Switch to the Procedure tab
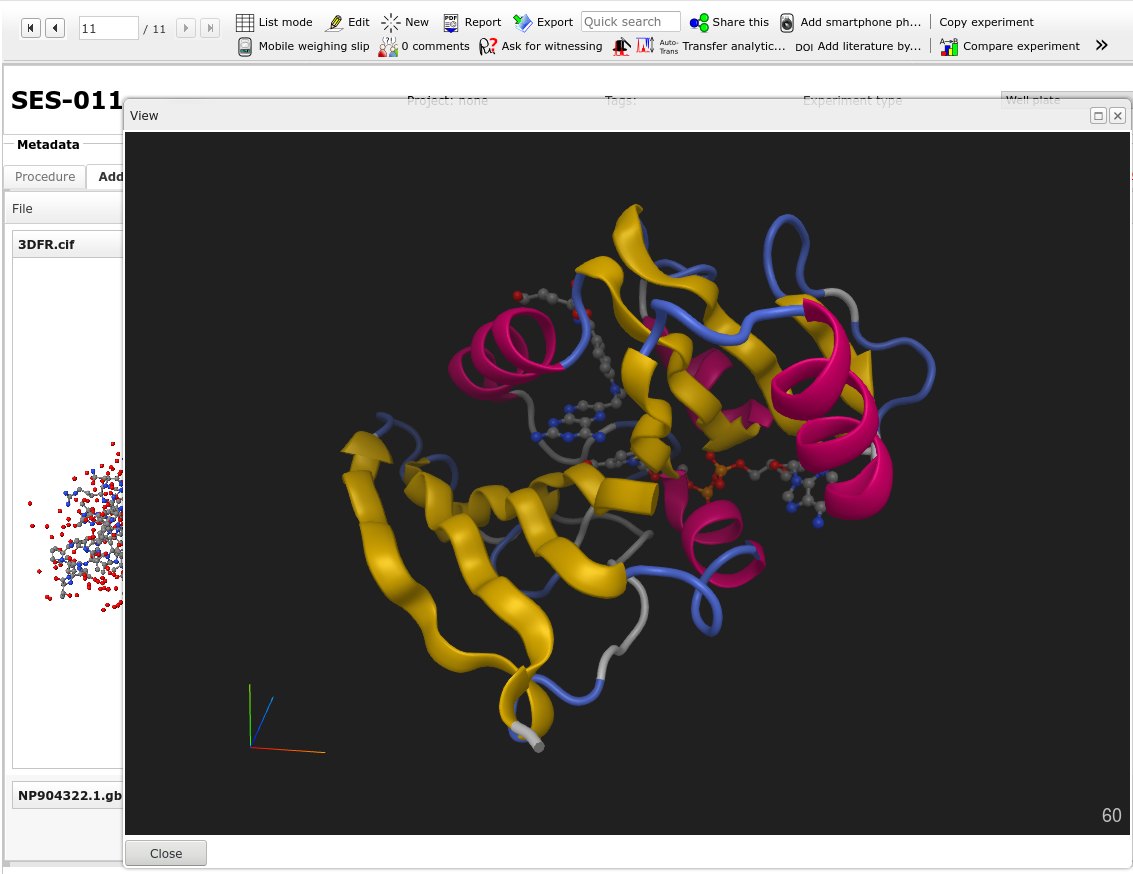1133x874 pixels. [x=45, y=177]
